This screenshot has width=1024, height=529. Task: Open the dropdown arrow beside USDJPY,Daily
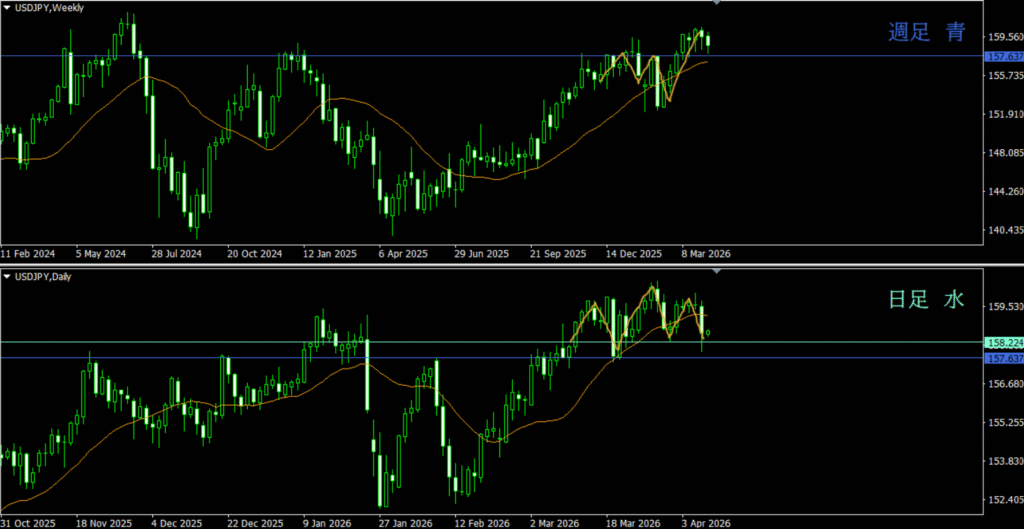[7, 275]
